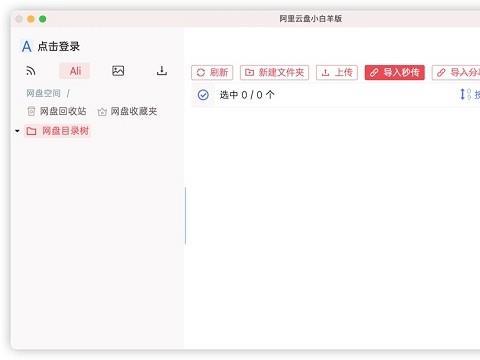Image resolution: width=480 pixels, height=360 pixels.
Task: Click the 点击登录 login text
Action: 59,46
